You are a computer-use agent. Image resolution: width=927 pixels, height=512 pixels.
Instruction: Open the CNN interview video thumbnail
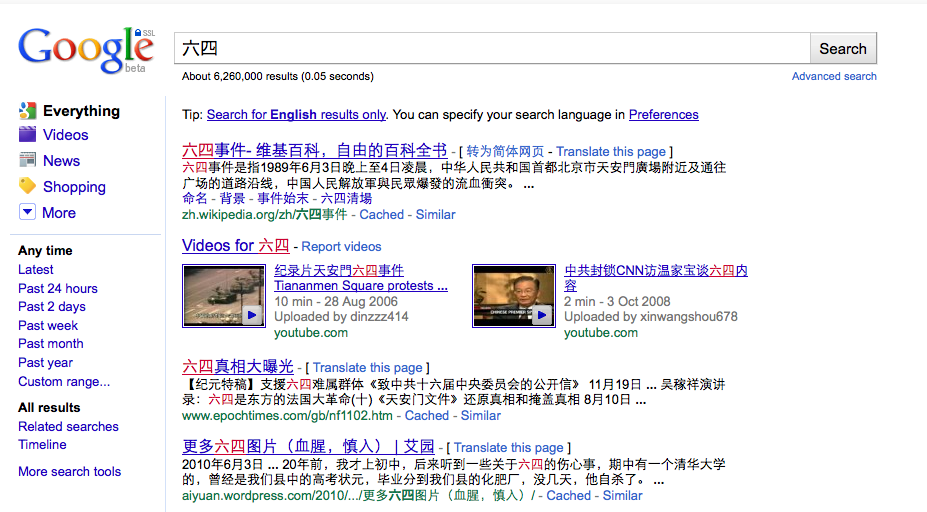click(513, 295)
